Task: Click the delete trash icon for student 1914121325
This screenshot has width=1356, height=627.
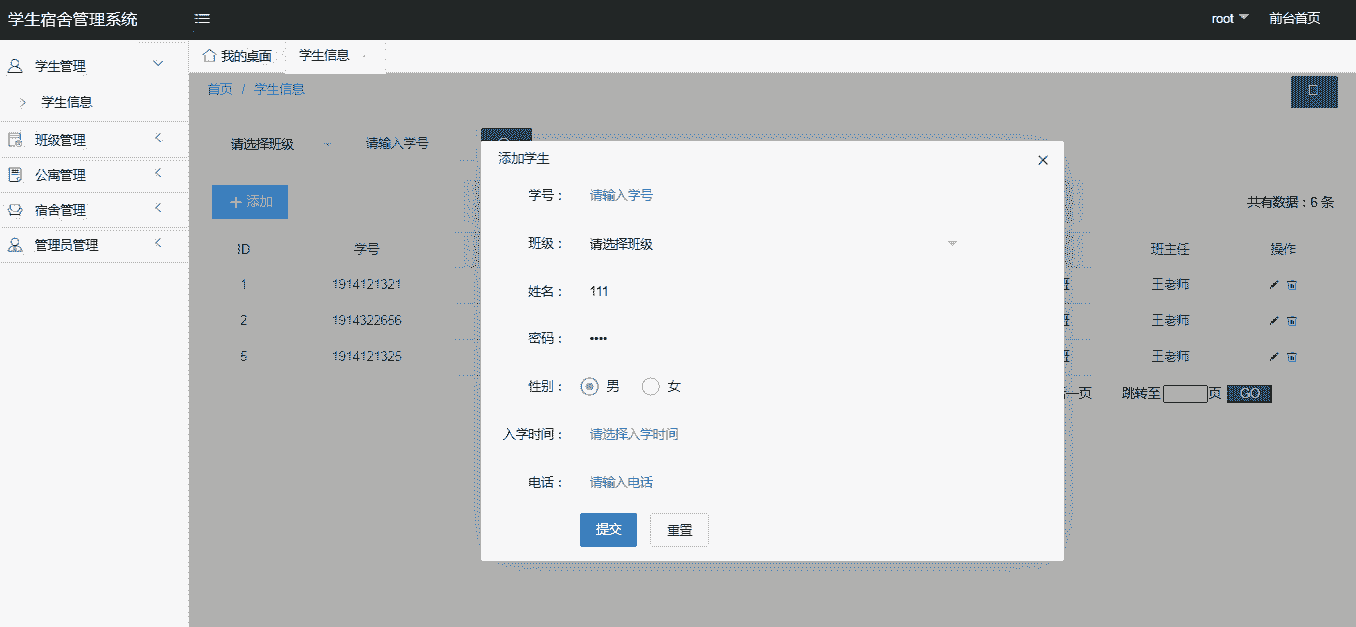Action: click(1292, 357)
